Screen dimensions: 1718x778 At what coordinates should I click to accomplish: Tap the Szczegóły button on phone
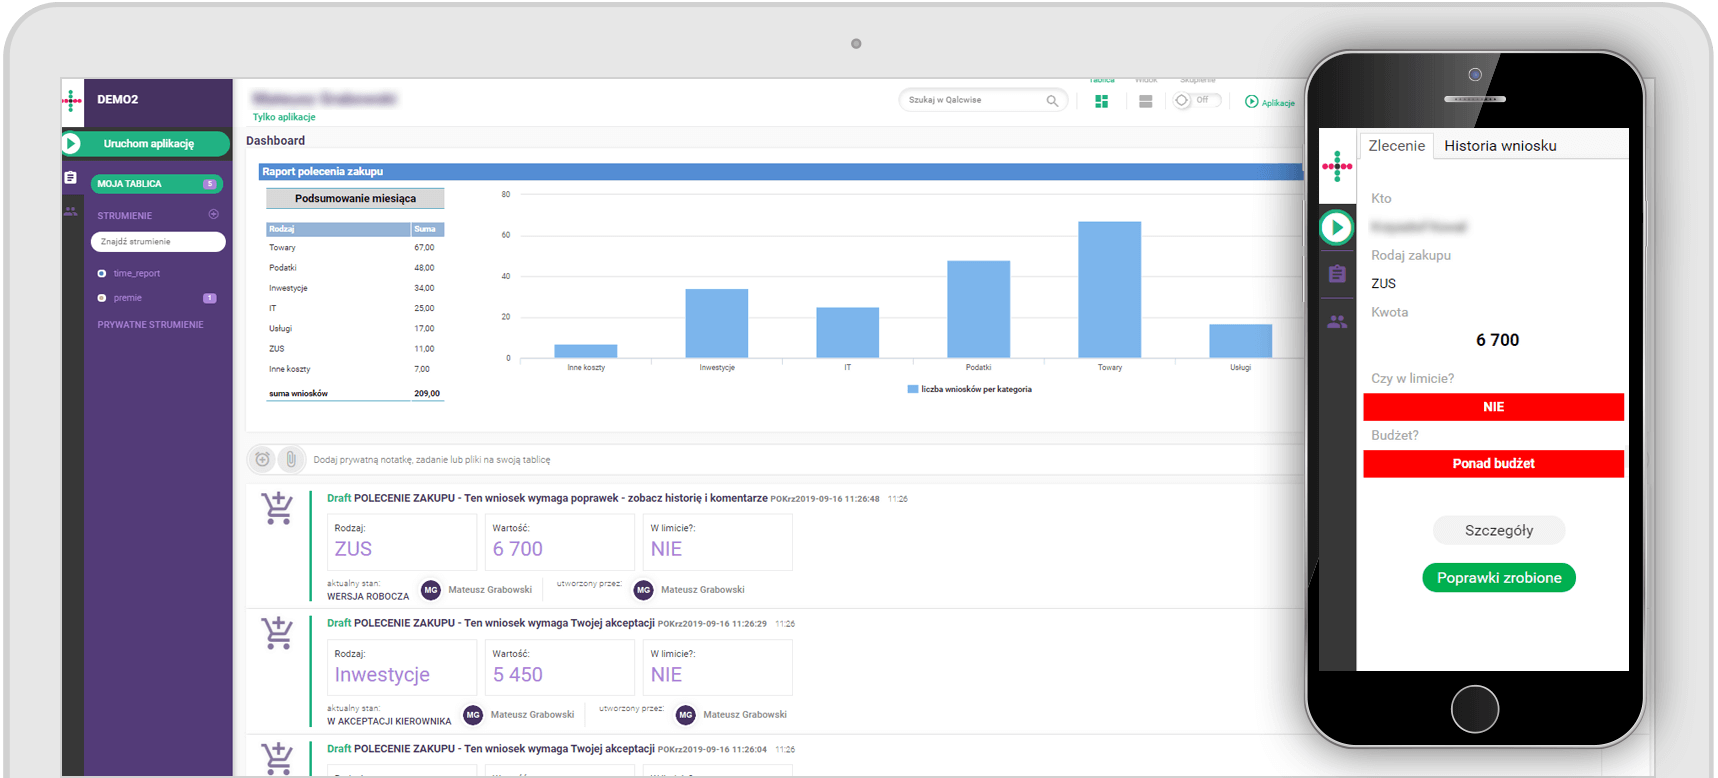(1498, 531)
